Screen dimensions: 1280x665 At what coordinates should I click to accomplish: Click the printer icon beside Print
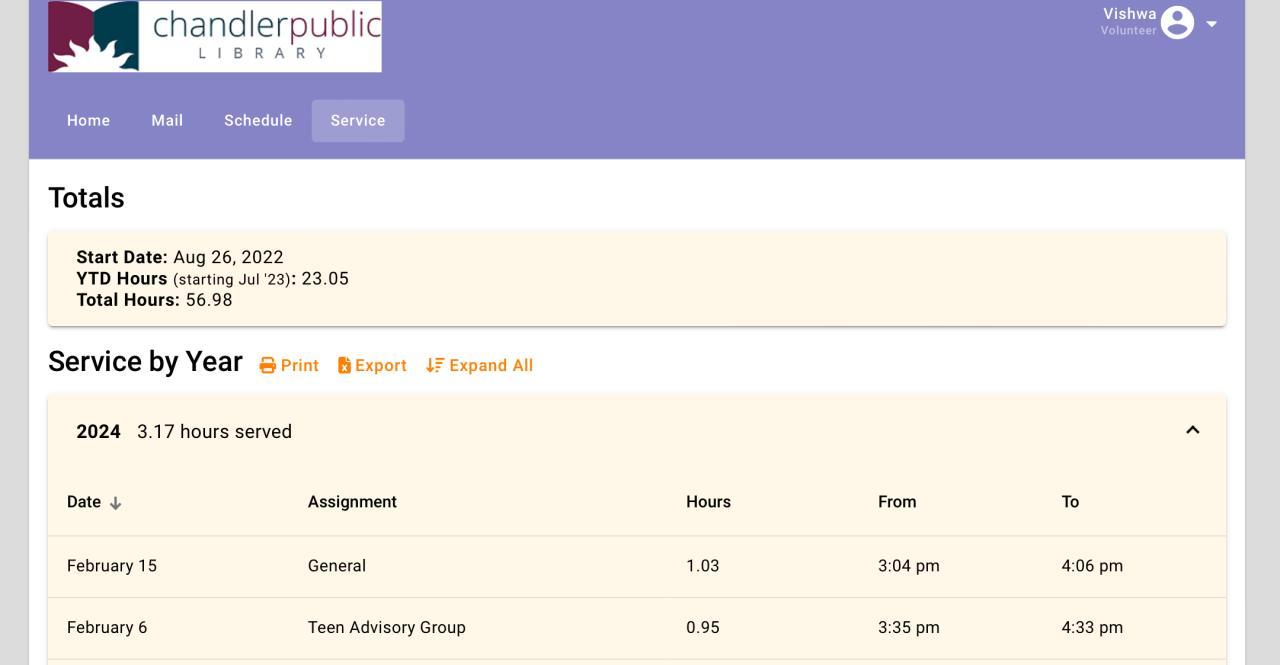pyautogui.click(x=267, y=366)
